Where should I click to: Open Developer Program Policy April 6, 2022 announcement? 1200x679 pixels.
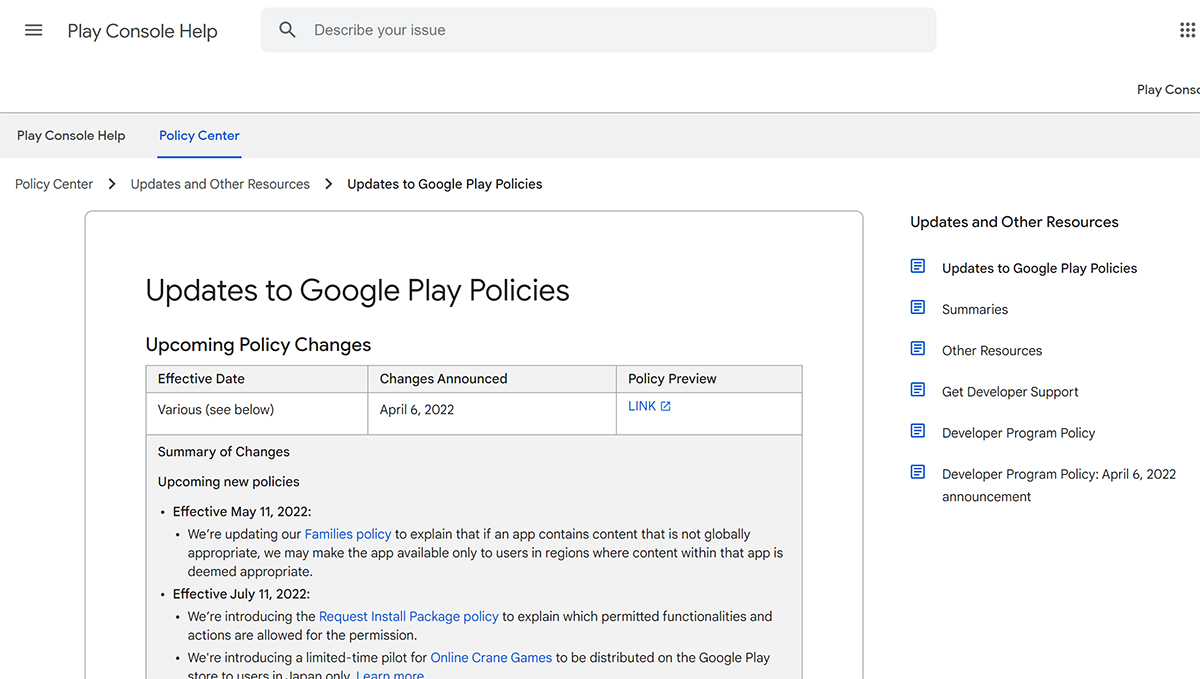1059,485
